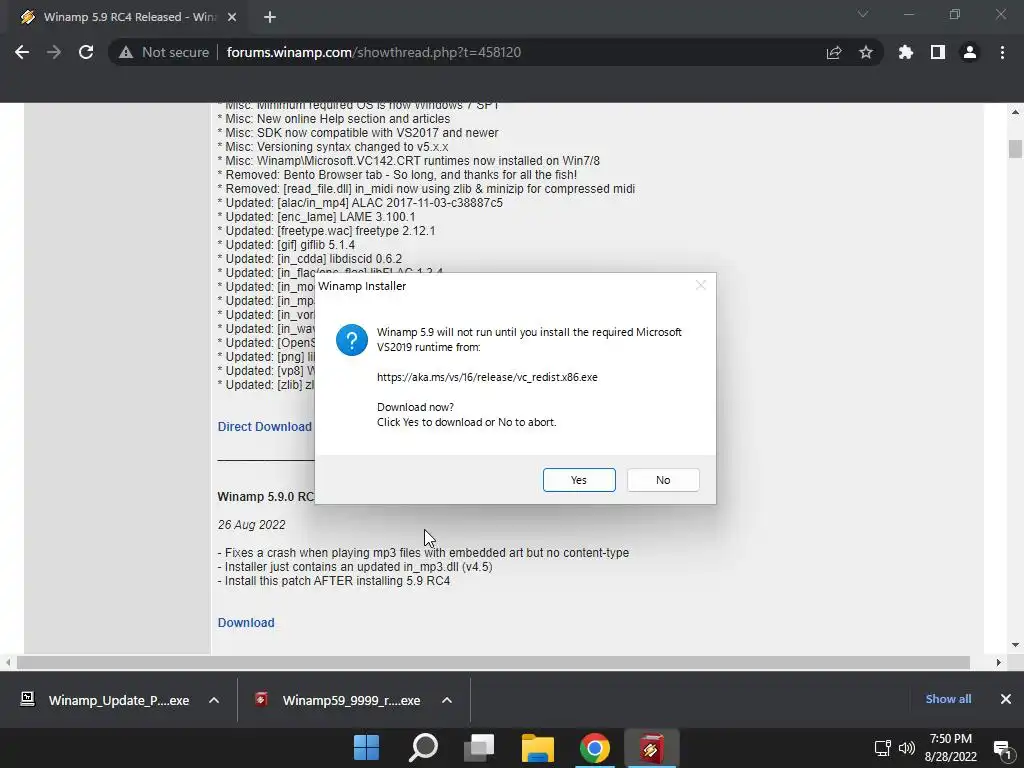The height and width of the screenshot is (768, 1024).
Task: Click the scroll down arrow
Action: (1015, 645)
